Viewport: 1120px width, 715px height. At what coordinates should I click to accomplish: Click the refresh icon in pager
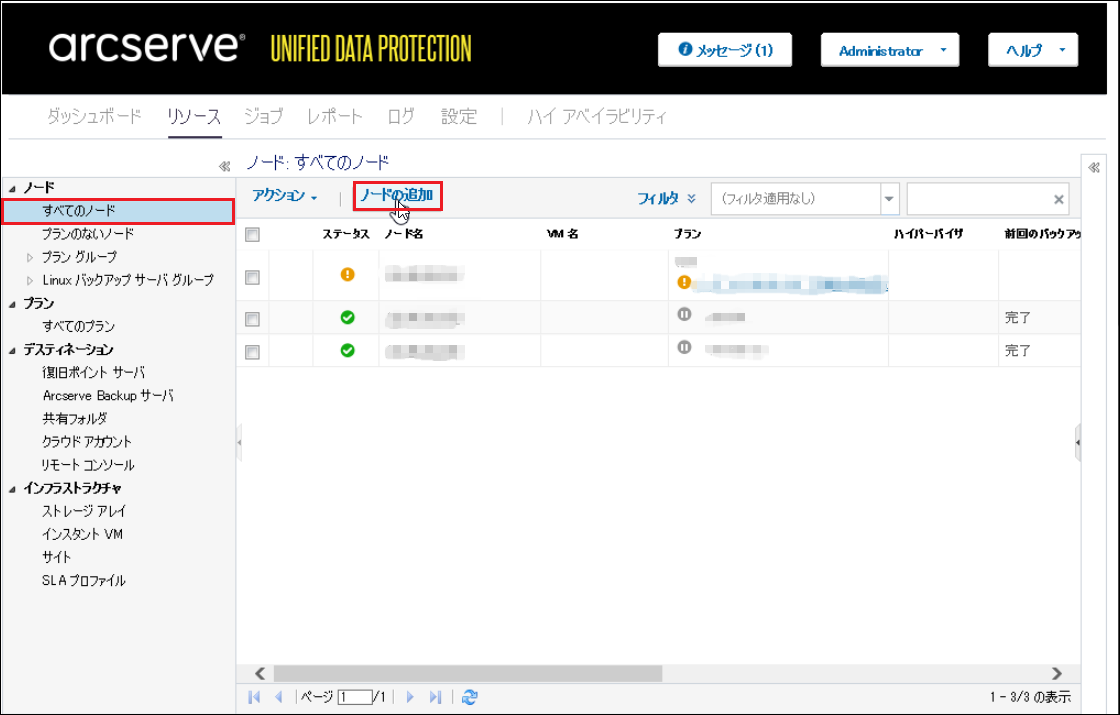(469, 697)
